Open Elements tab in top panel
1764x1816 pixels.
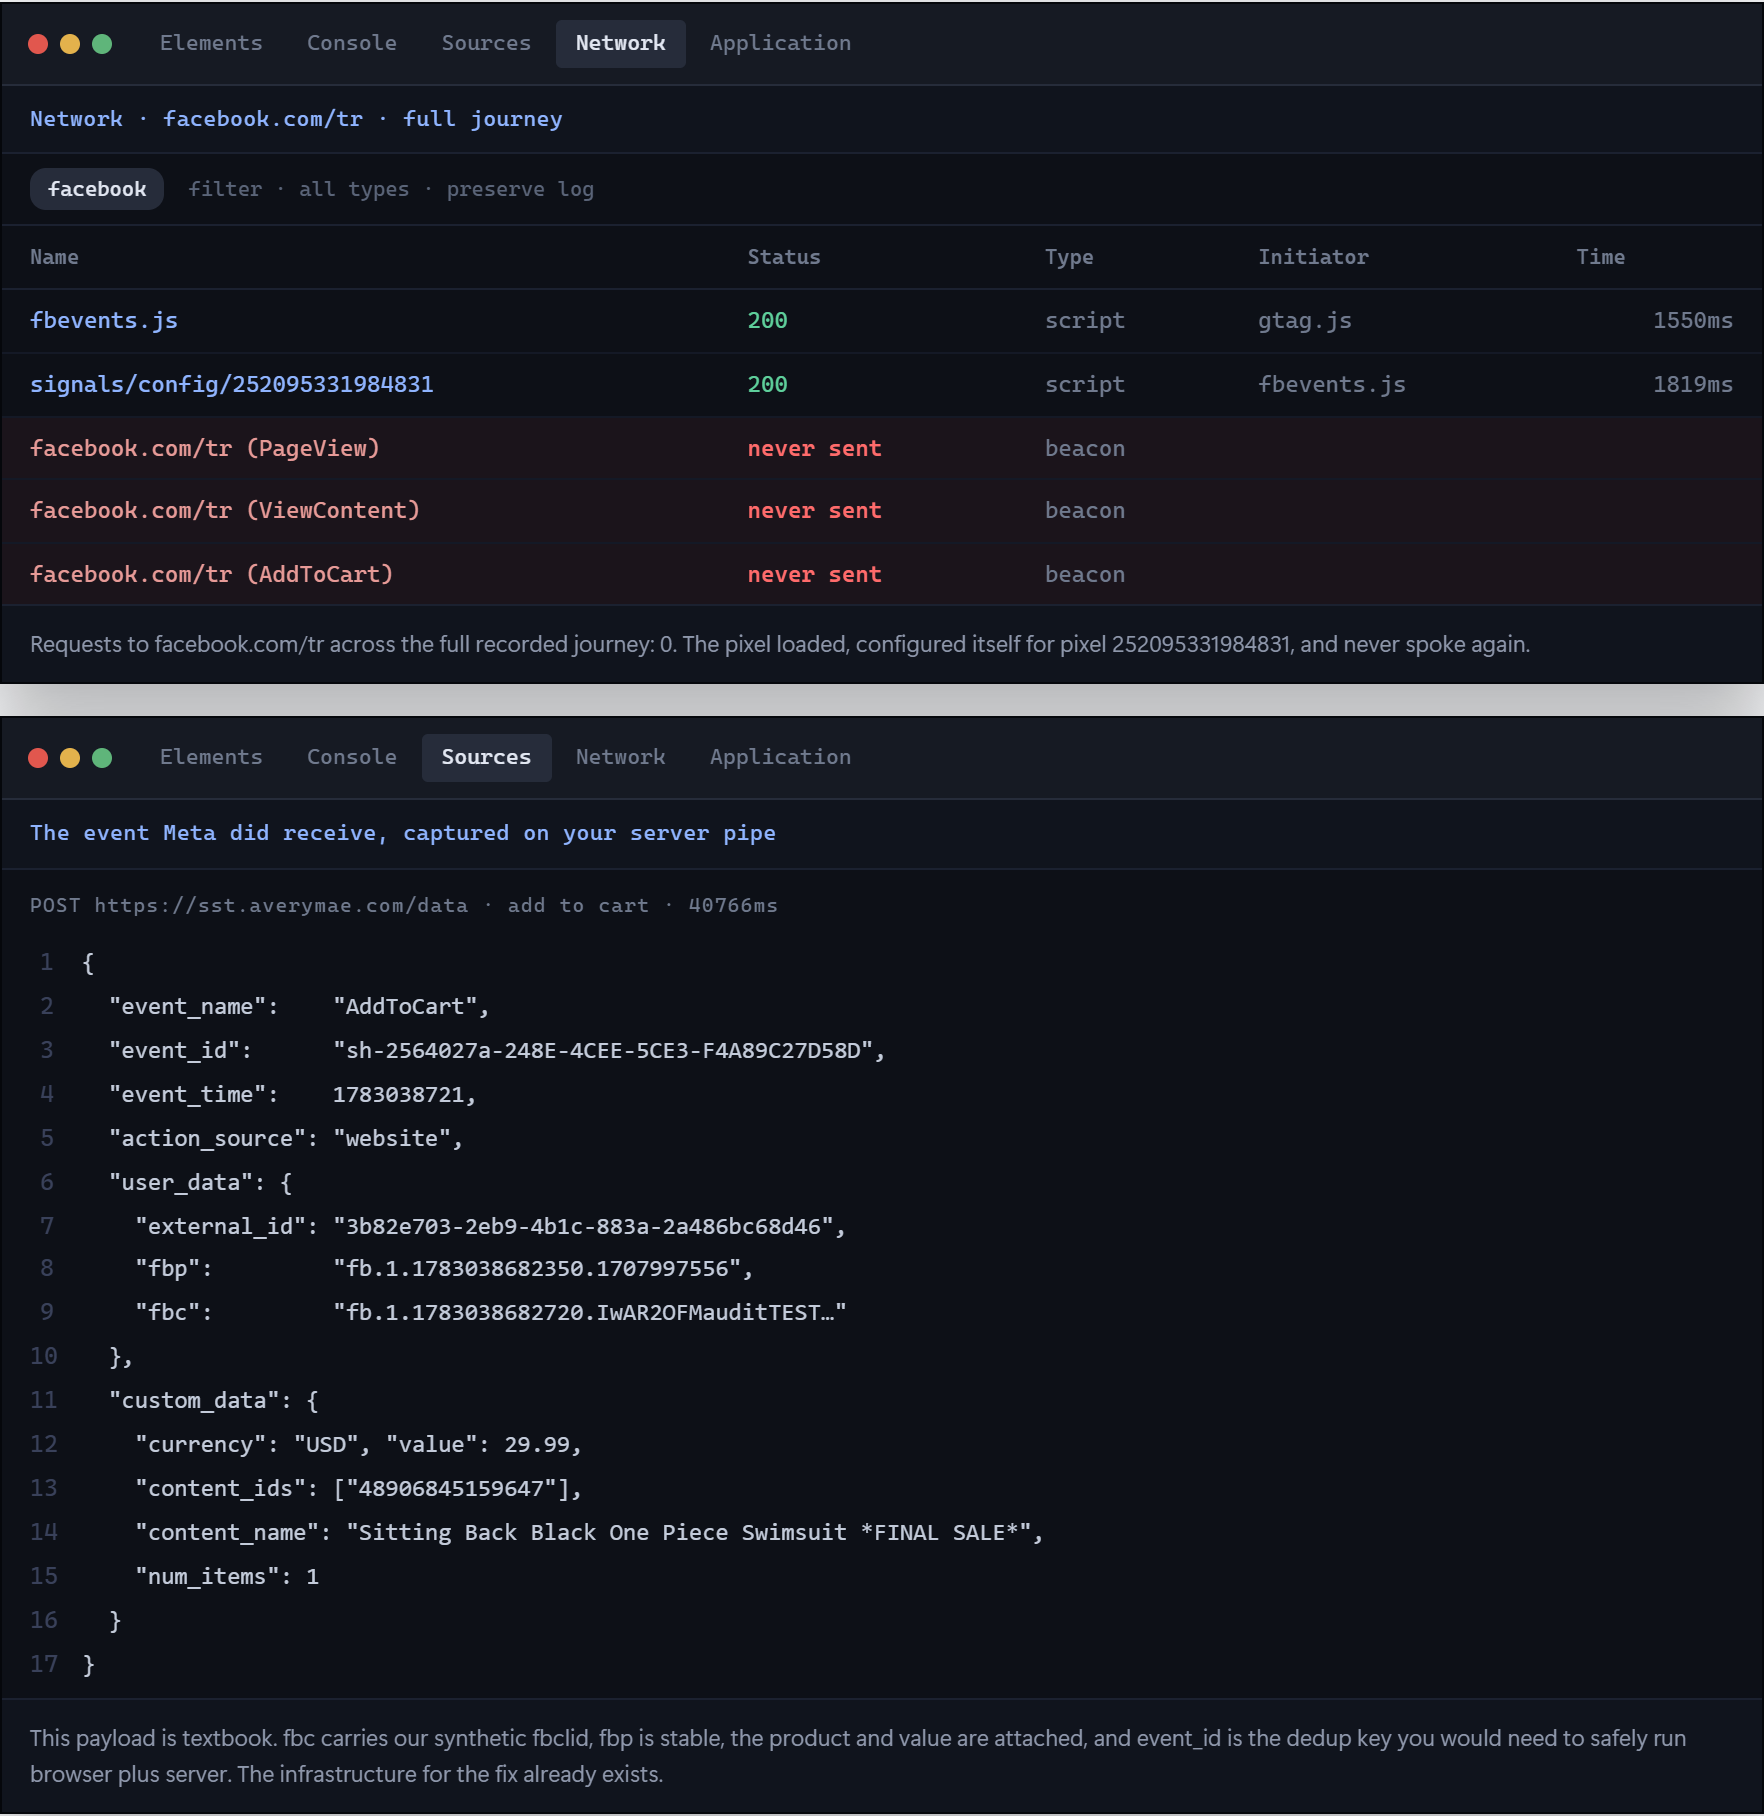[211, 43]
